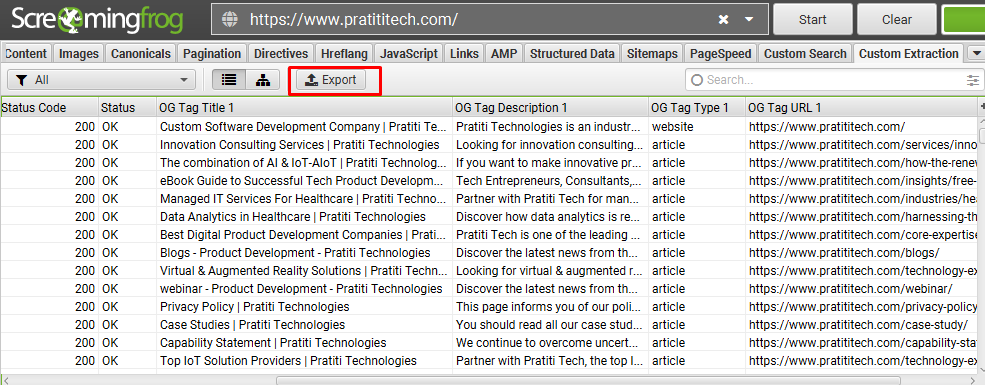Click the Screaming Frog logo
The height and width of the screenshot is (385, 985).
97,19
